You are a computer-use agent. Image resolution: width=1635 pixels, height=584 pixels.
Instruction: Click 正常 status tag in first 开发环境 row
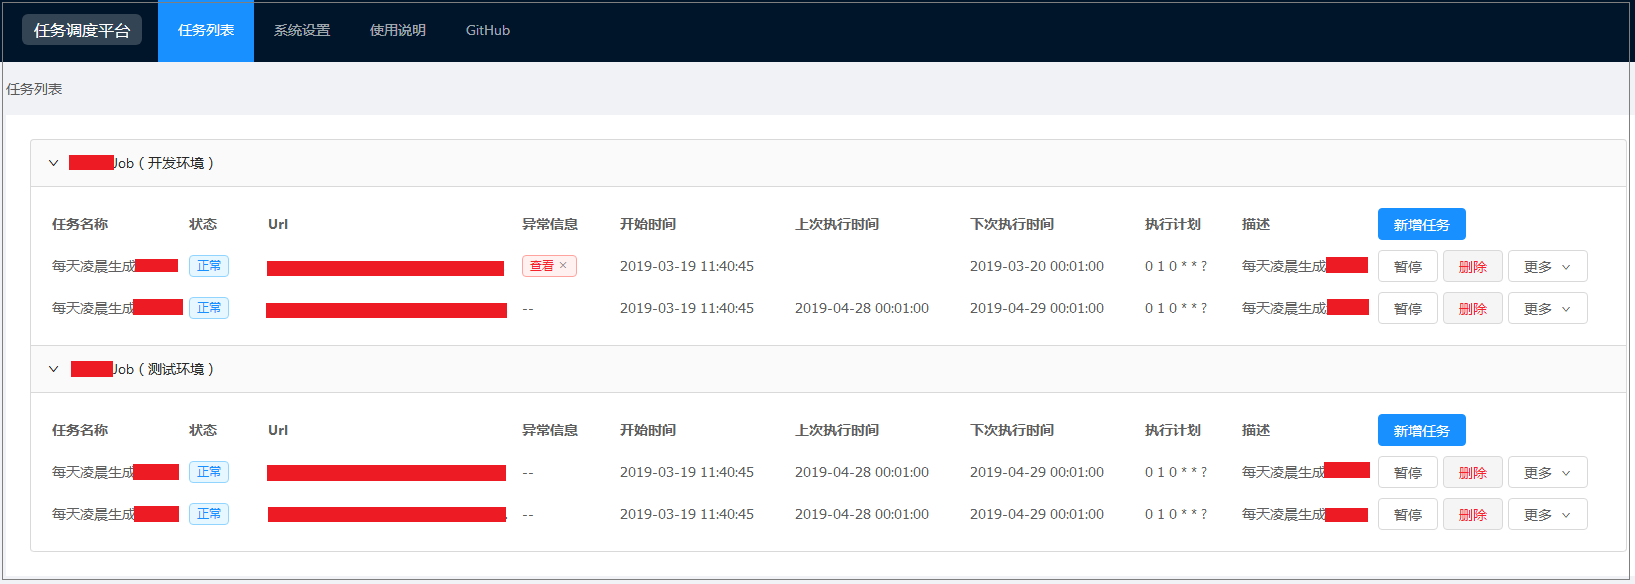209,266
